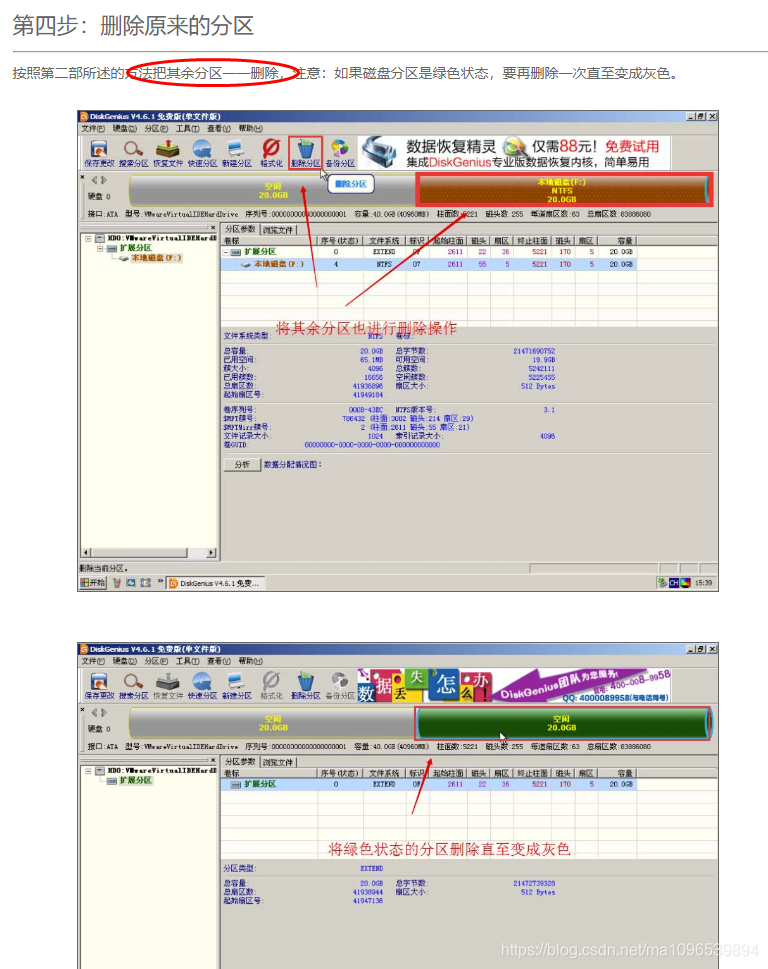This screenshot has height=969, width=768.
Task: Open 查看 menu in upper DiskGenius window
Action: pyautogui.click(x=219, y=129)
